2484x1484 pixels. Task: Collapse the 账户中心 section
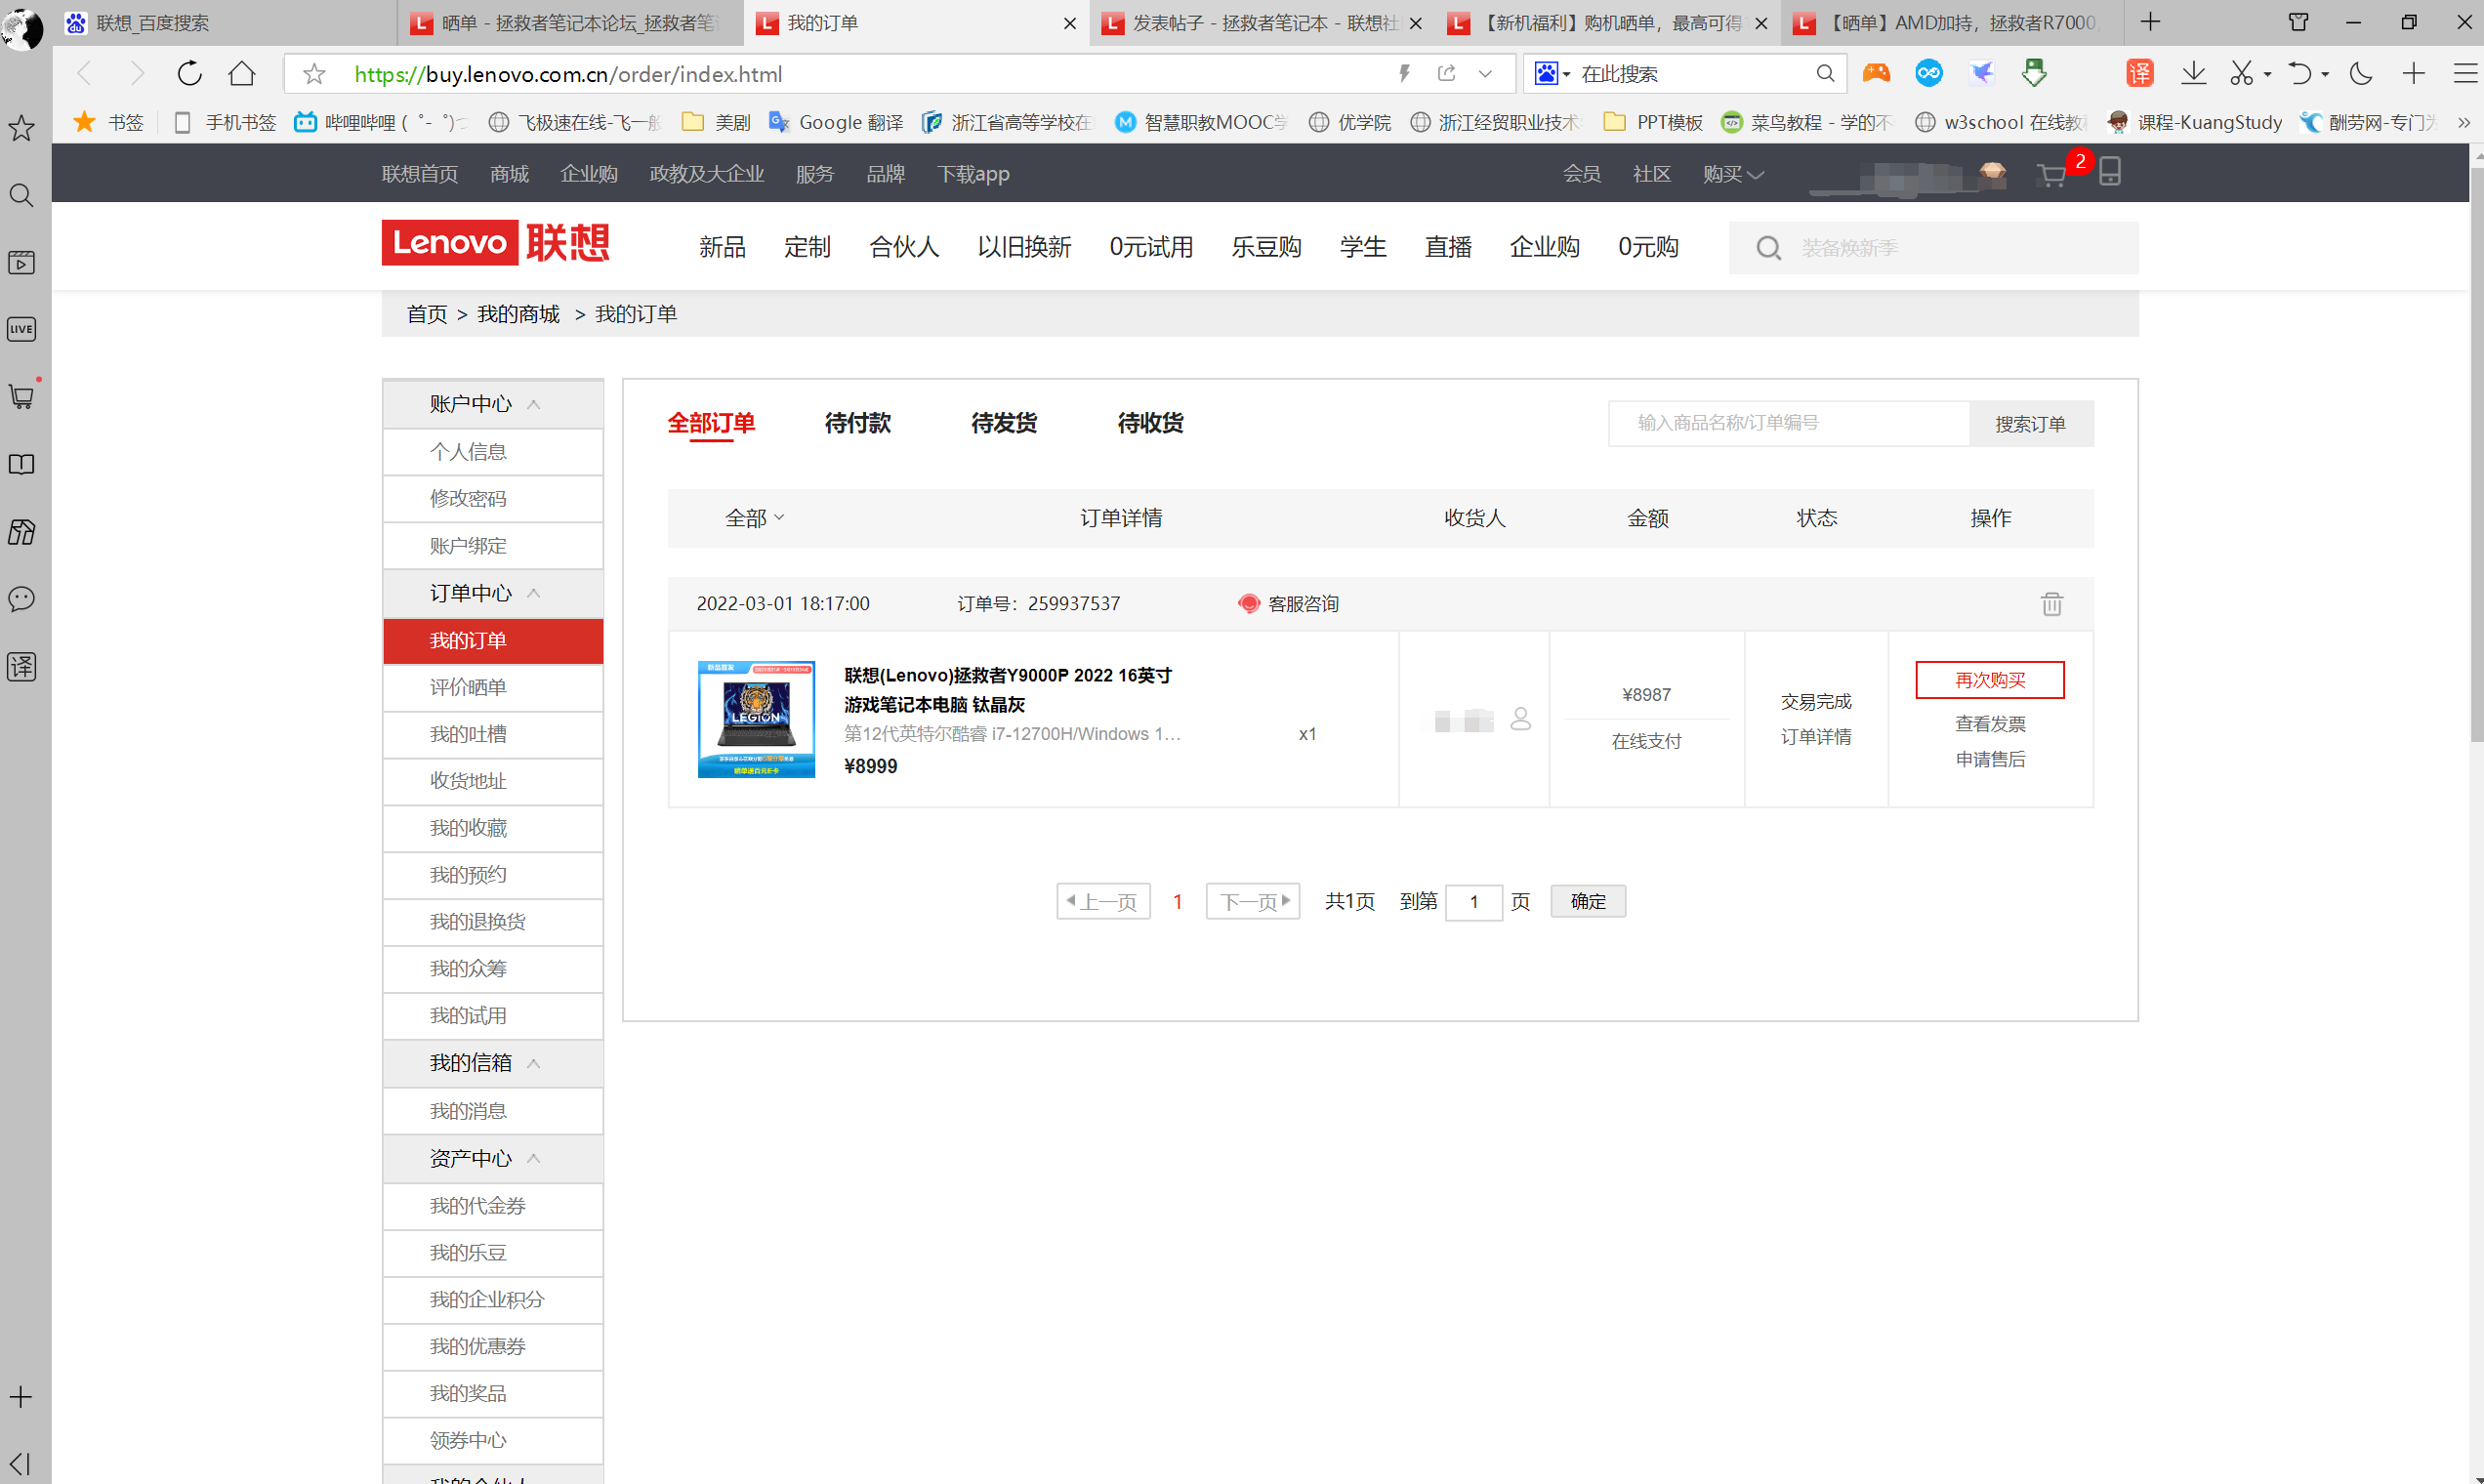pos(533,404)
